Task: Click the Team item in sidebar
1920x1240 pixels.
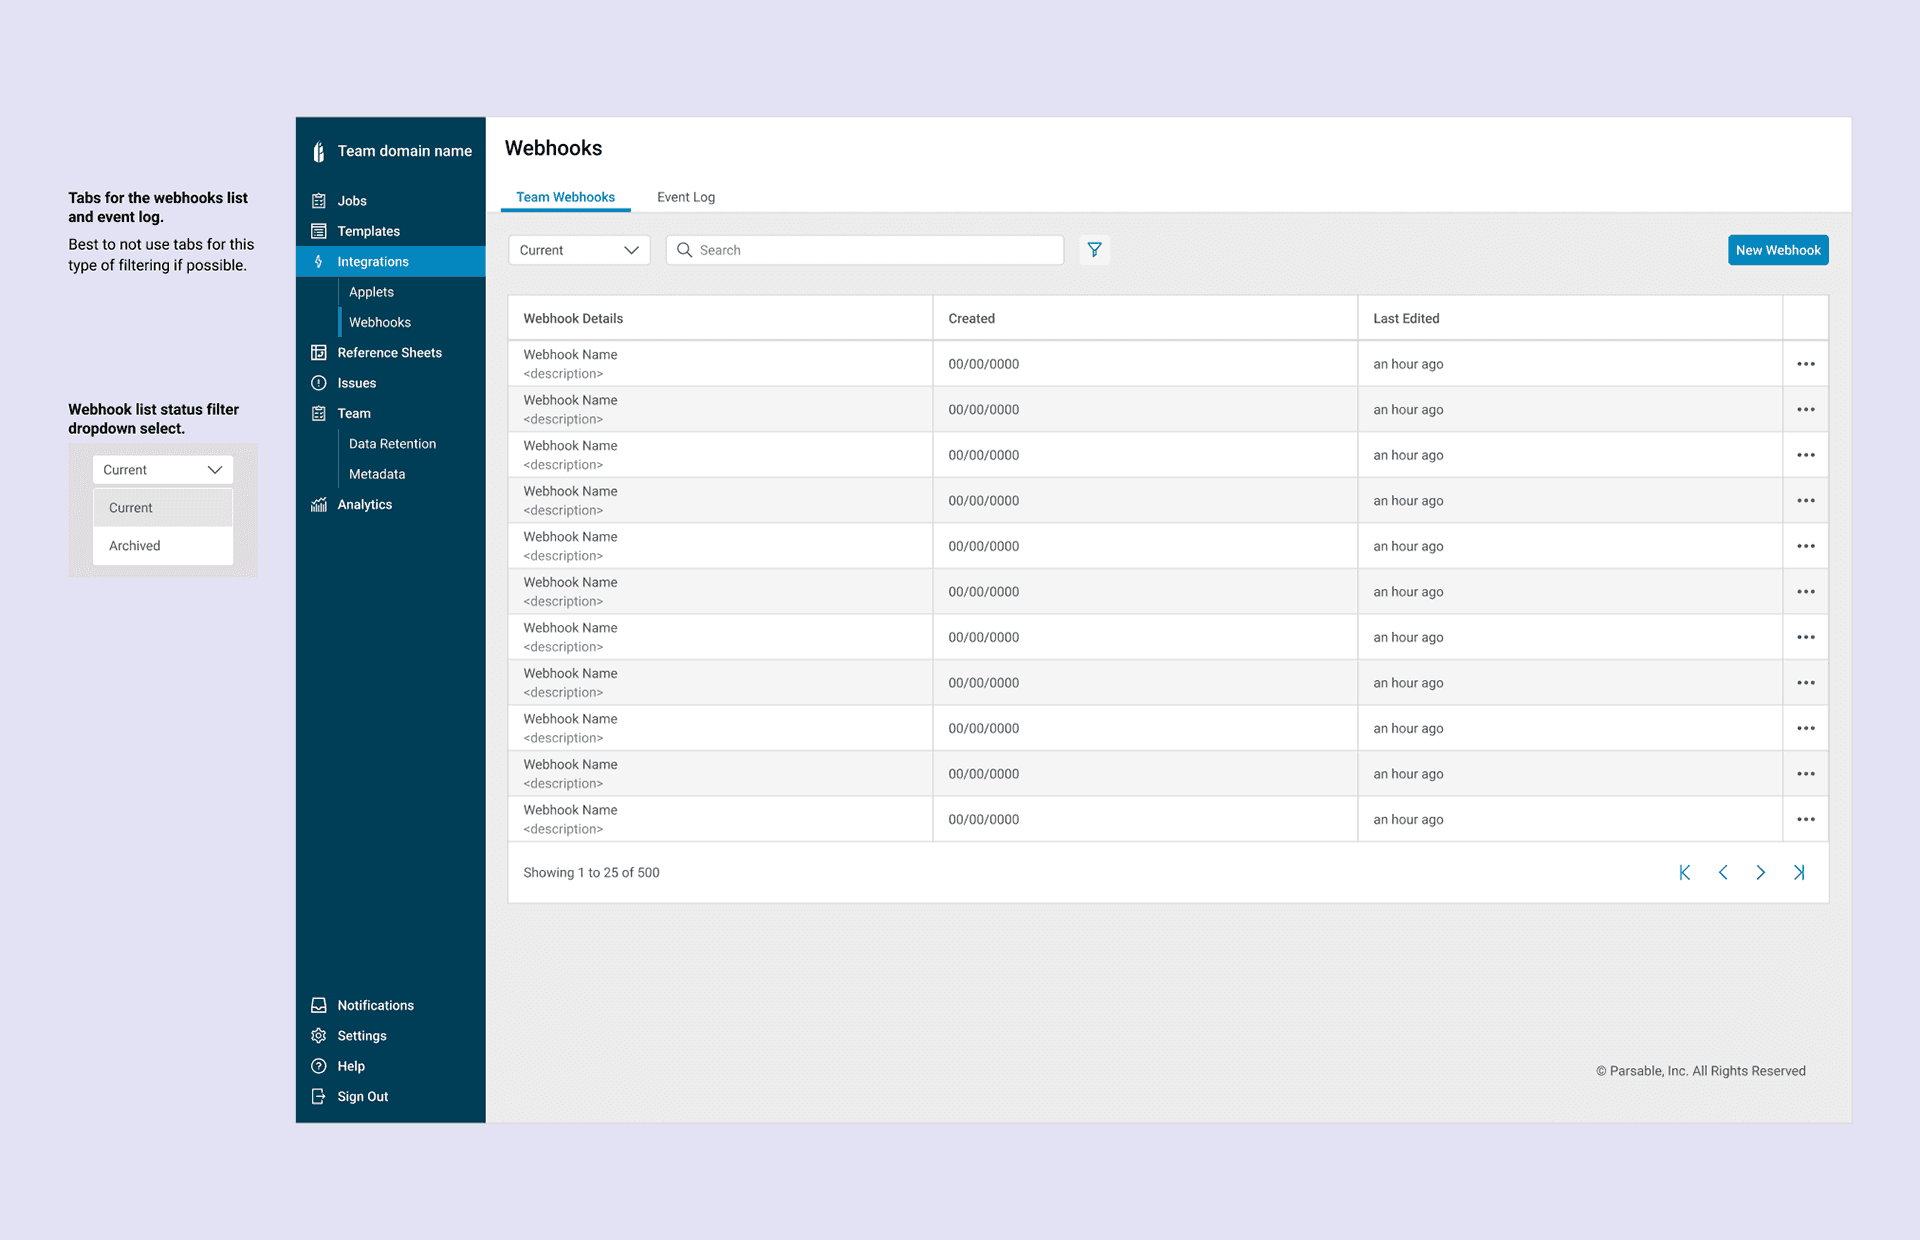Action: pos(391,413)
